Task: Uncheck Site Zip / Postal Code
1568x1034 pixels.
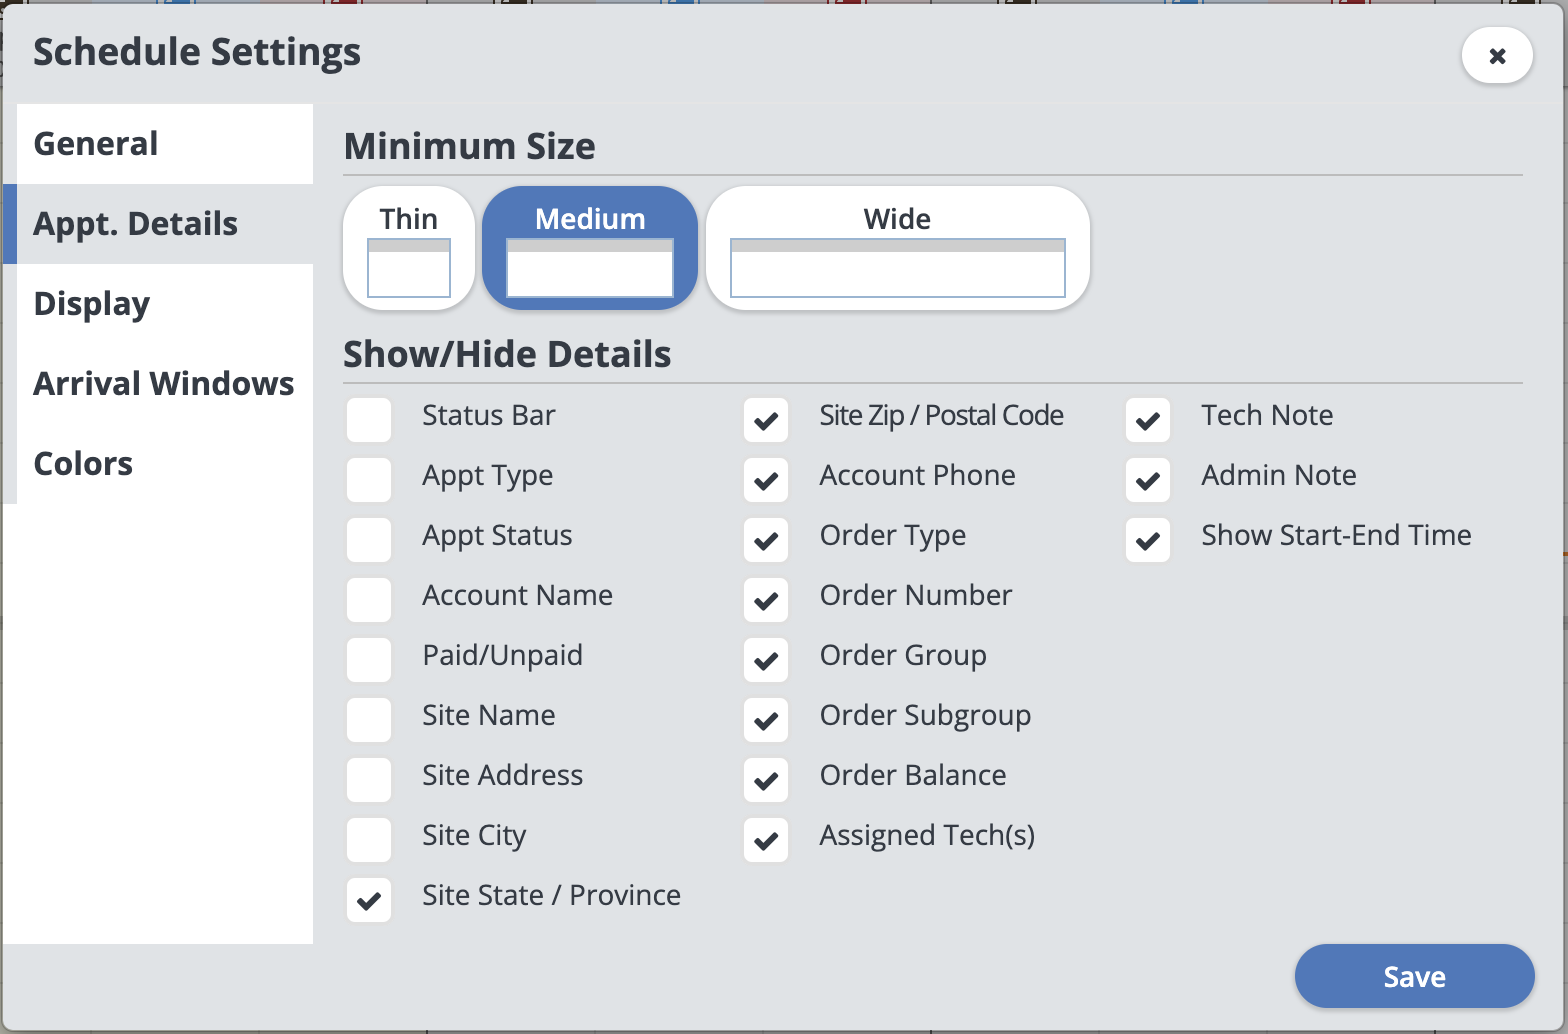Action: coord(766,420)
